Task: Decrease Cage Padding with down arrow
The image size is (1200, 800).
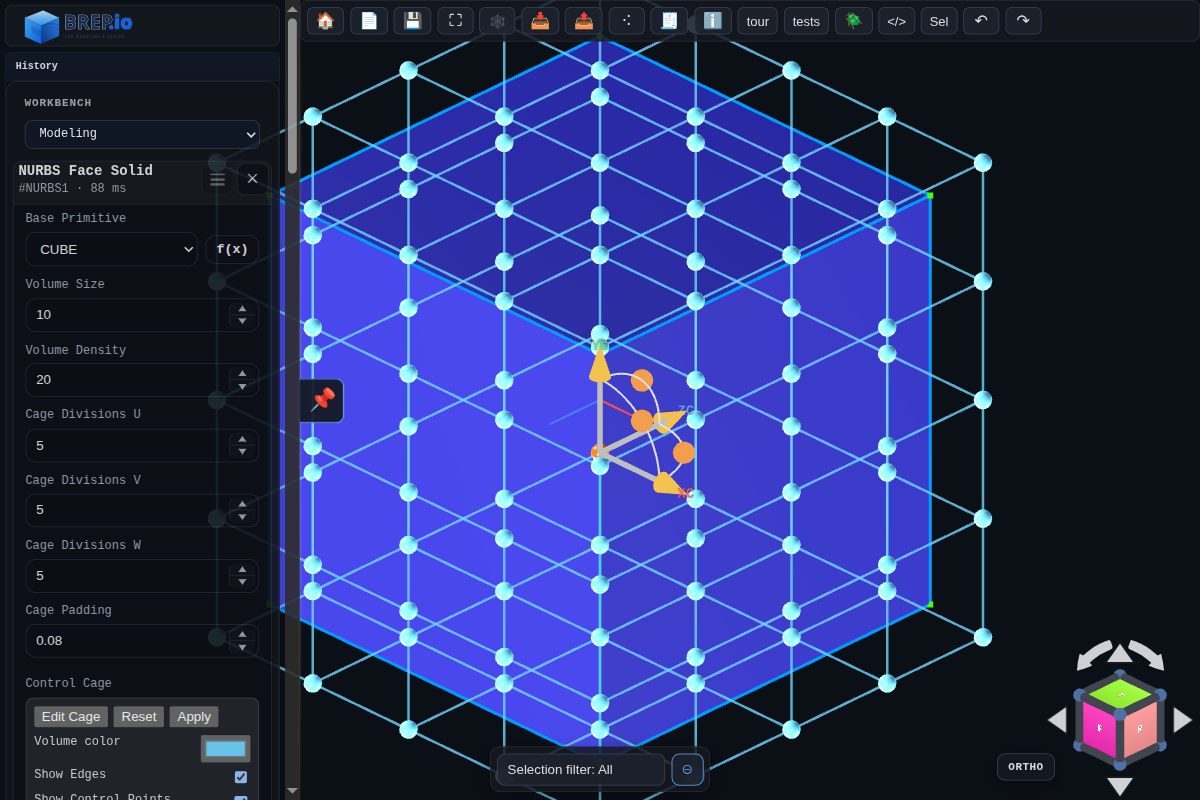Action: tap(242, 647)
